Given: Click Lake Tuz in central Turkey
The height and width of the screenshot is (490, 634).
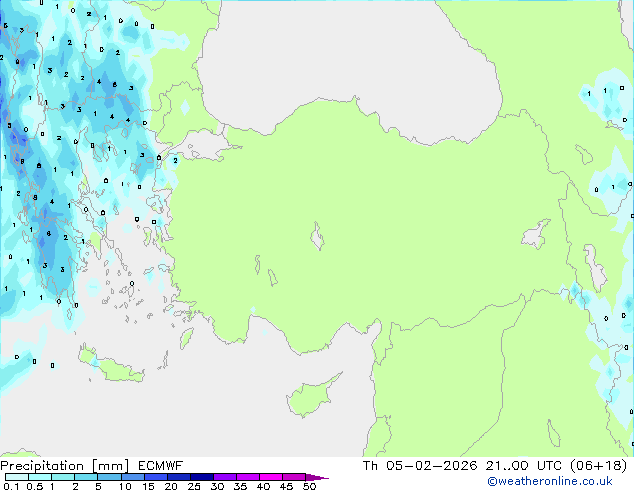Looking at the screenshot, I should 319,240.
